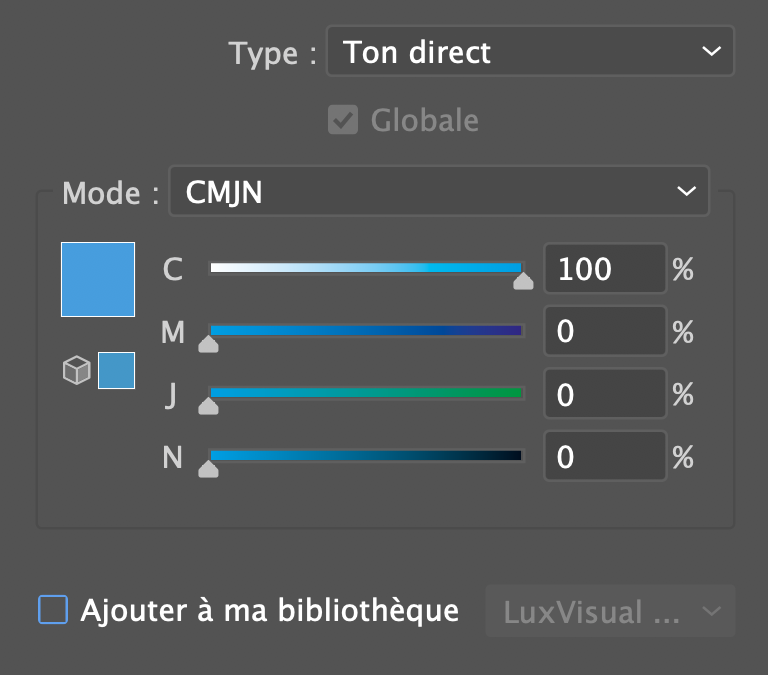This screenshot has height=675, width=768.
Task: Click the J (yellow) slider handle
Action: 208,406
